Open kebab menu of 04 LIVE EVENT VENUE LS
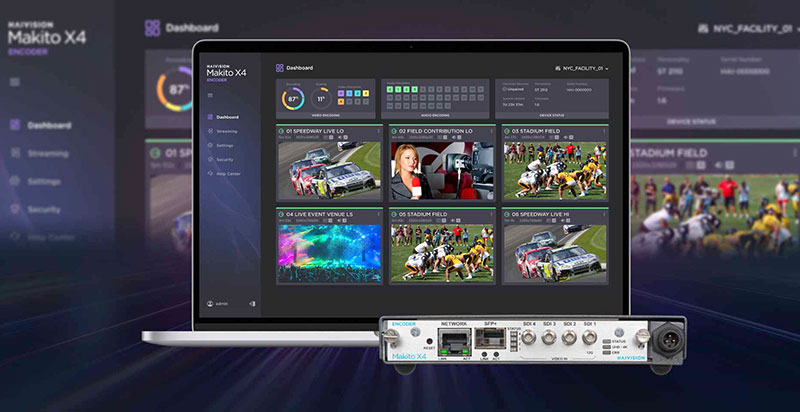This screenshot has width=800, height=412. (x=379, y=214)
